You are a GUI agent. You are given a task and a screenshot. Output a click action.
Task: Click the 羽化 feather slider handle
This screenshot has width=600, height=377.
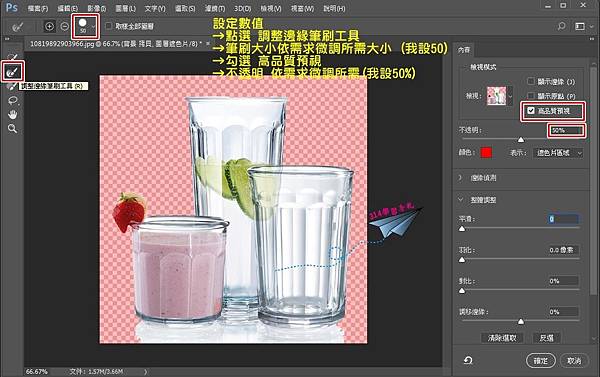pos(462,259)
